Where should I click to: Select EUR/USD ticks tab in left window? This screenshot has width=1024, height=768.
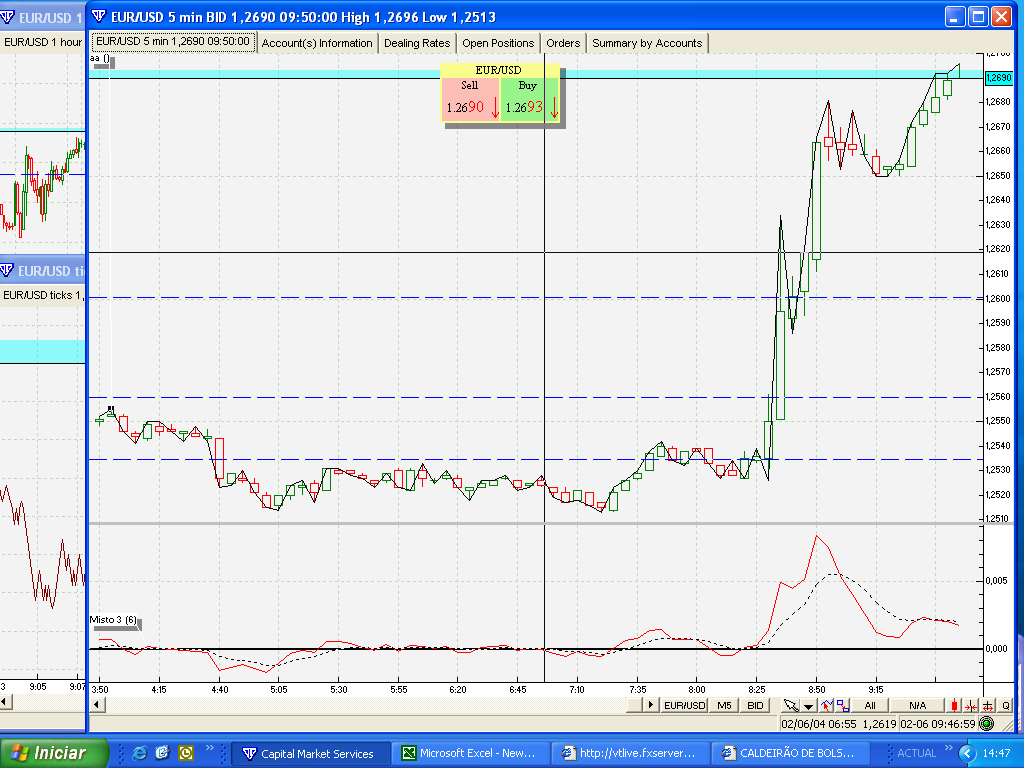[42, 295]
